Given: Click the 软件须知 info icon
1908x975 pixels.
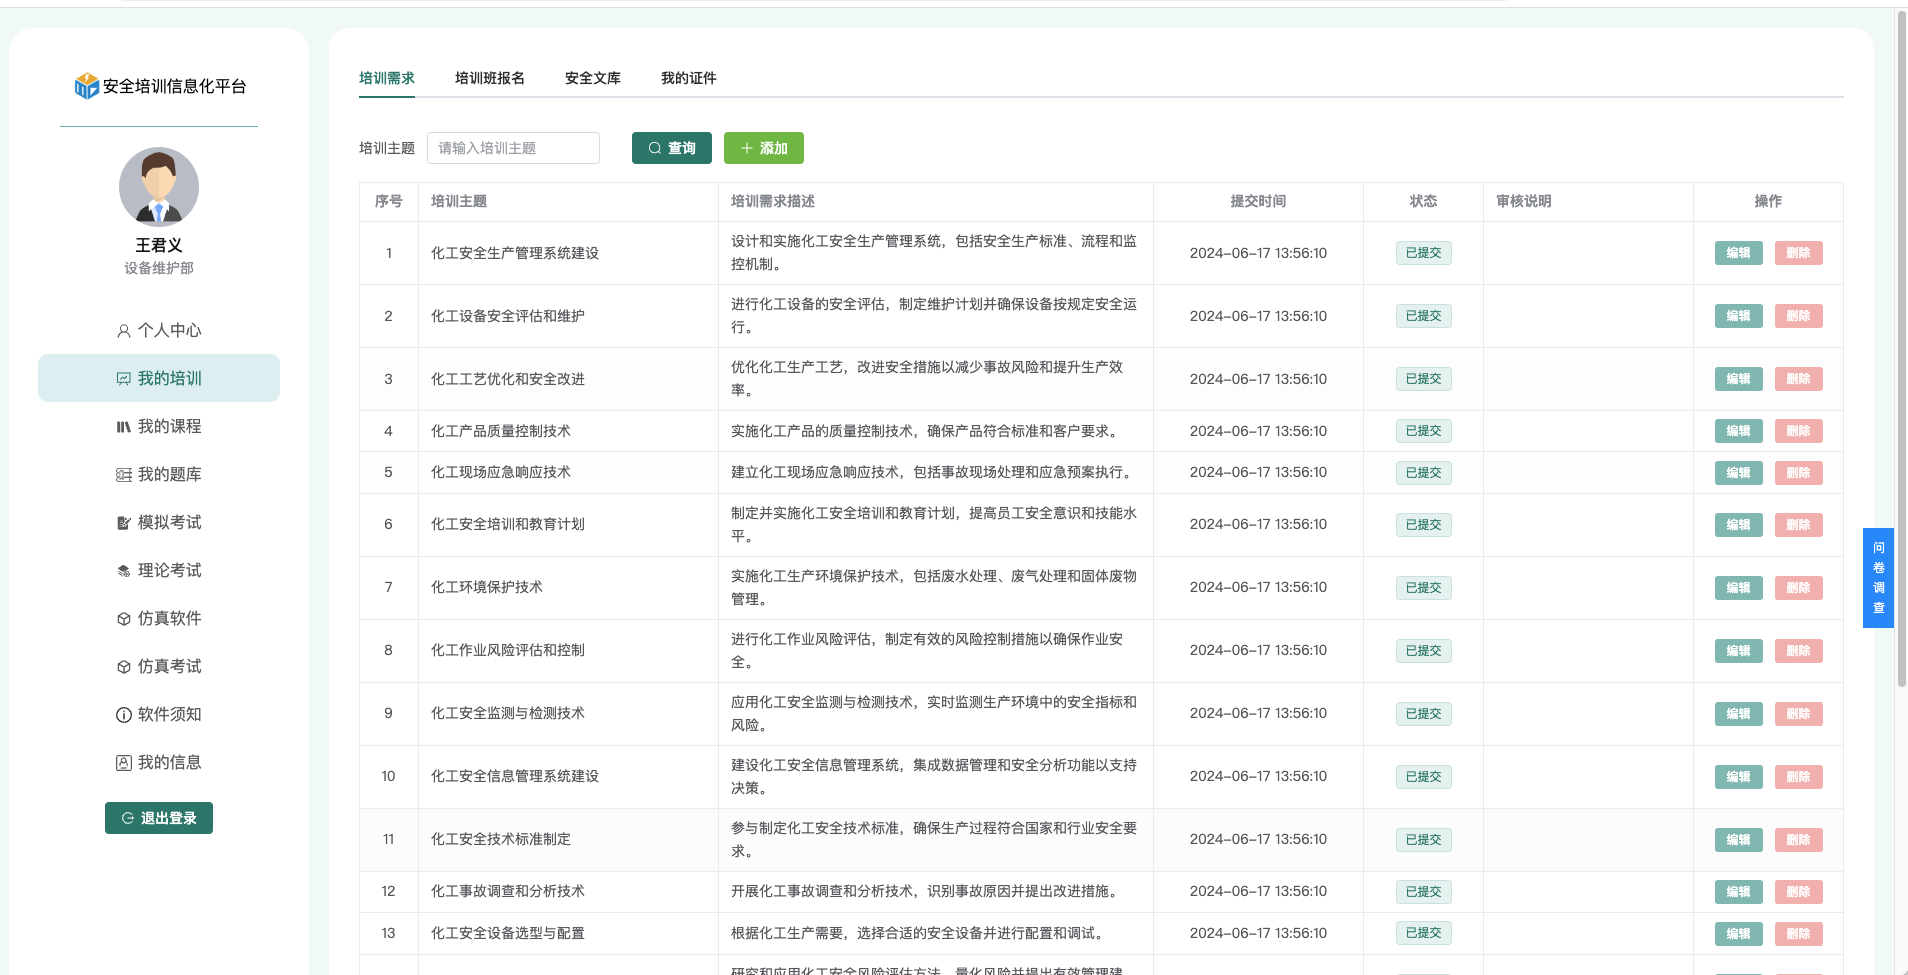Looking at the screenshot, I should tap(124, 715).
